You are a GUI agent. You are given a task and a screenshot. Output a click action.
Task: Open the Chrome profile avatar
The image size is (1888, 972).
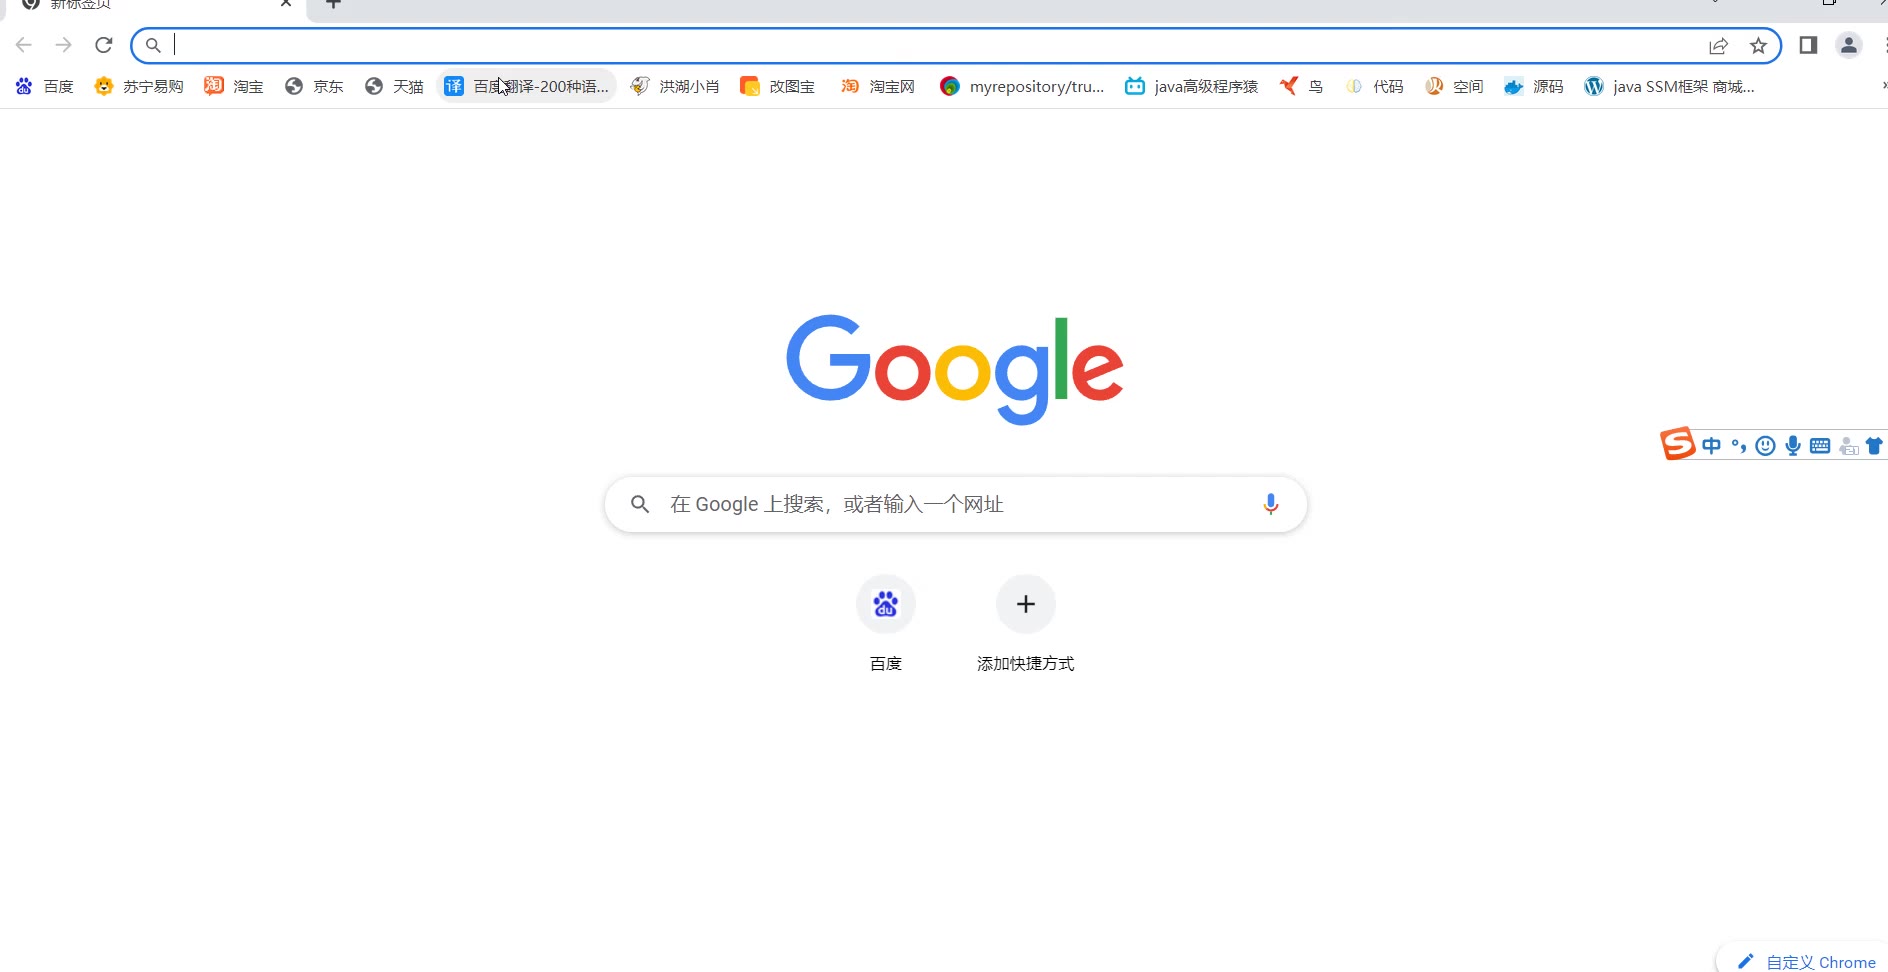point(1849,45)
